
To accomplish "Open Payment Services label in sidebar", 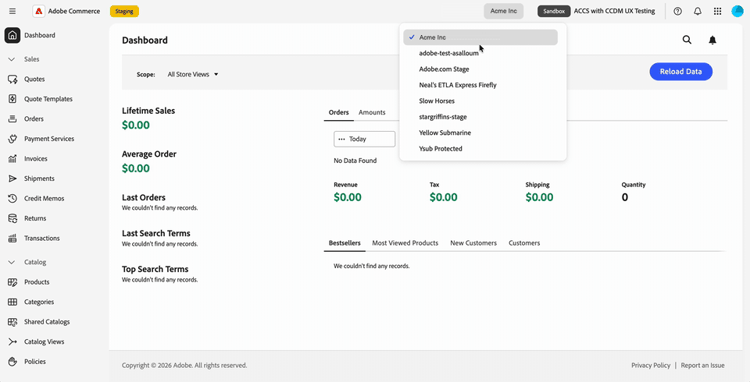I will [x=49, y=139].
